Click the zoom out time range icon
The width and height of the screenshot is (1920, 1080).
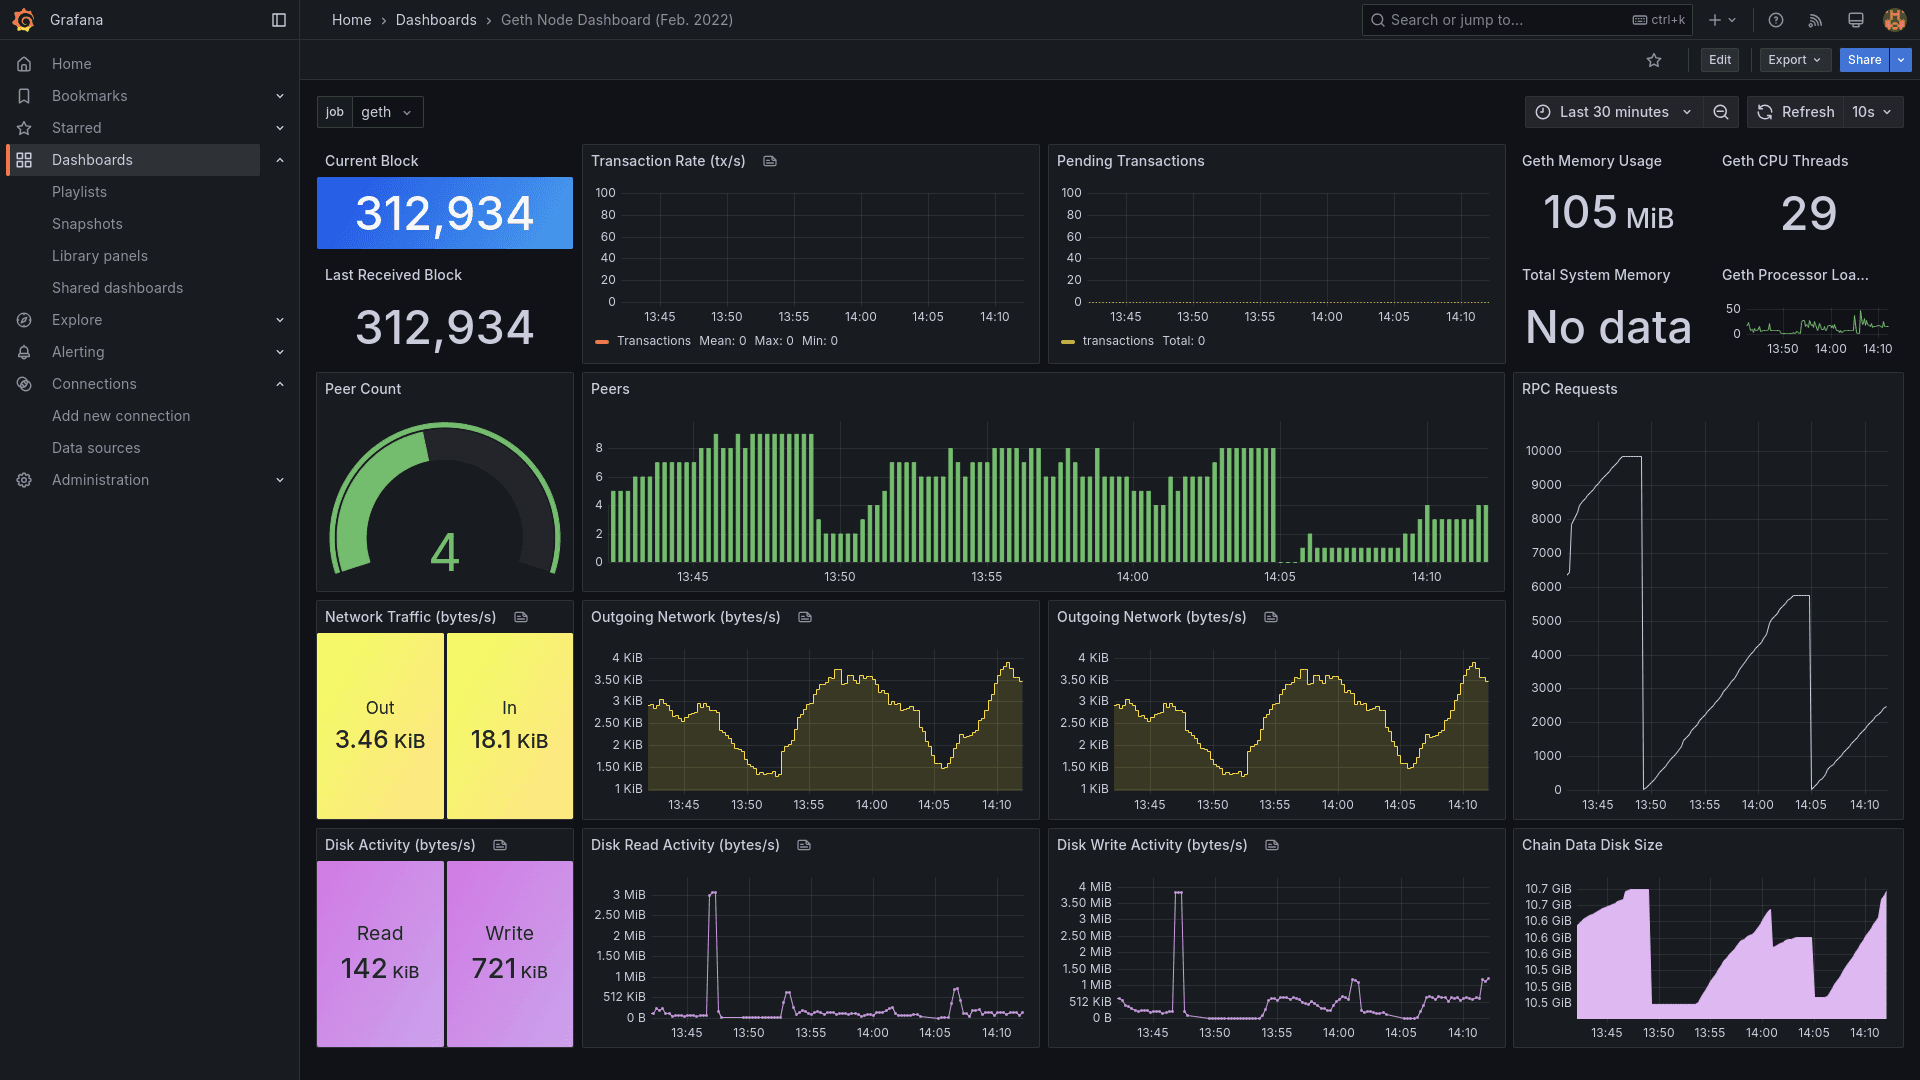click(x=1721, y=112)
